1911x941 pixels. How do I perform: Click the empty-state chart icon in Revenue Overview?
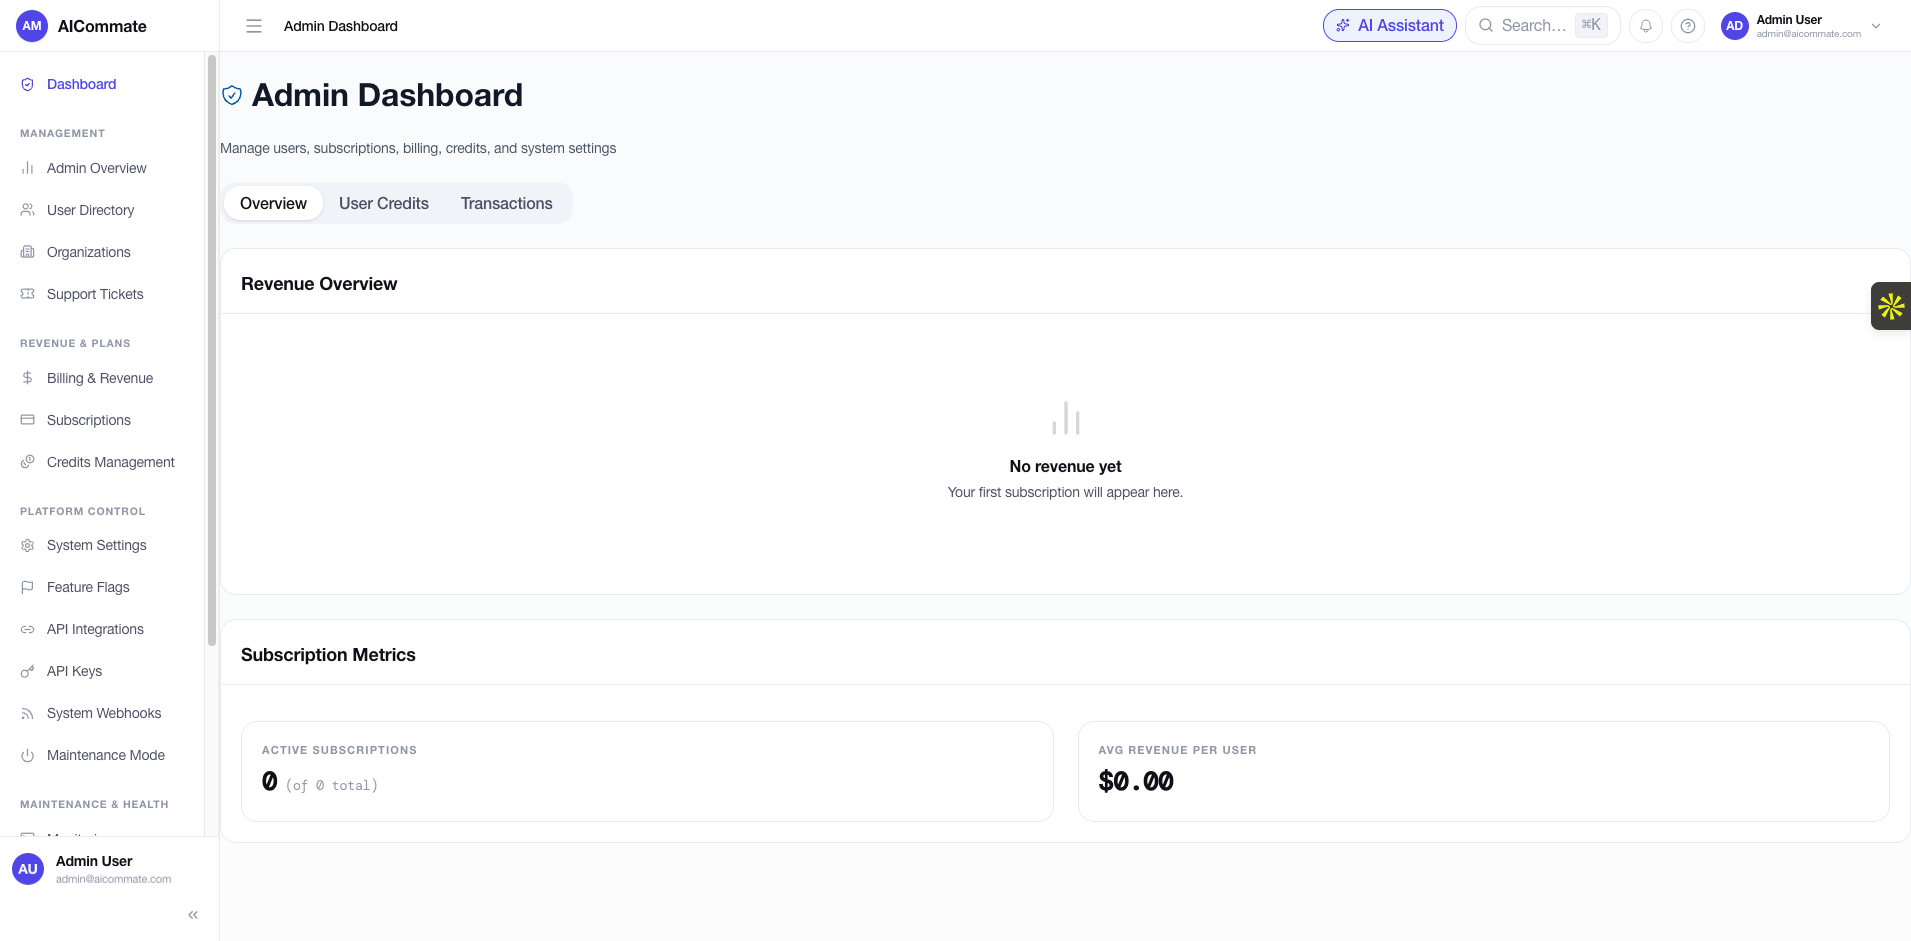click(1066, 418)
